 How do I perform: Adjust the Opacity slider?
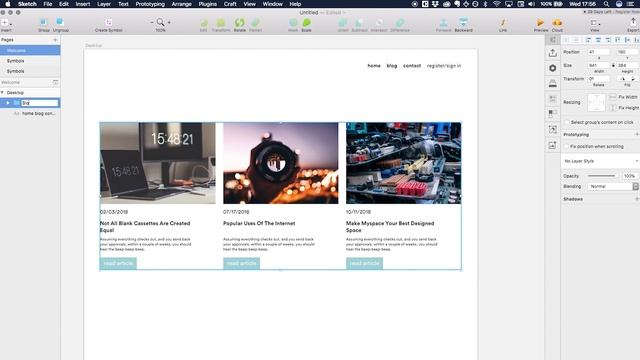(x=602, y=176)
